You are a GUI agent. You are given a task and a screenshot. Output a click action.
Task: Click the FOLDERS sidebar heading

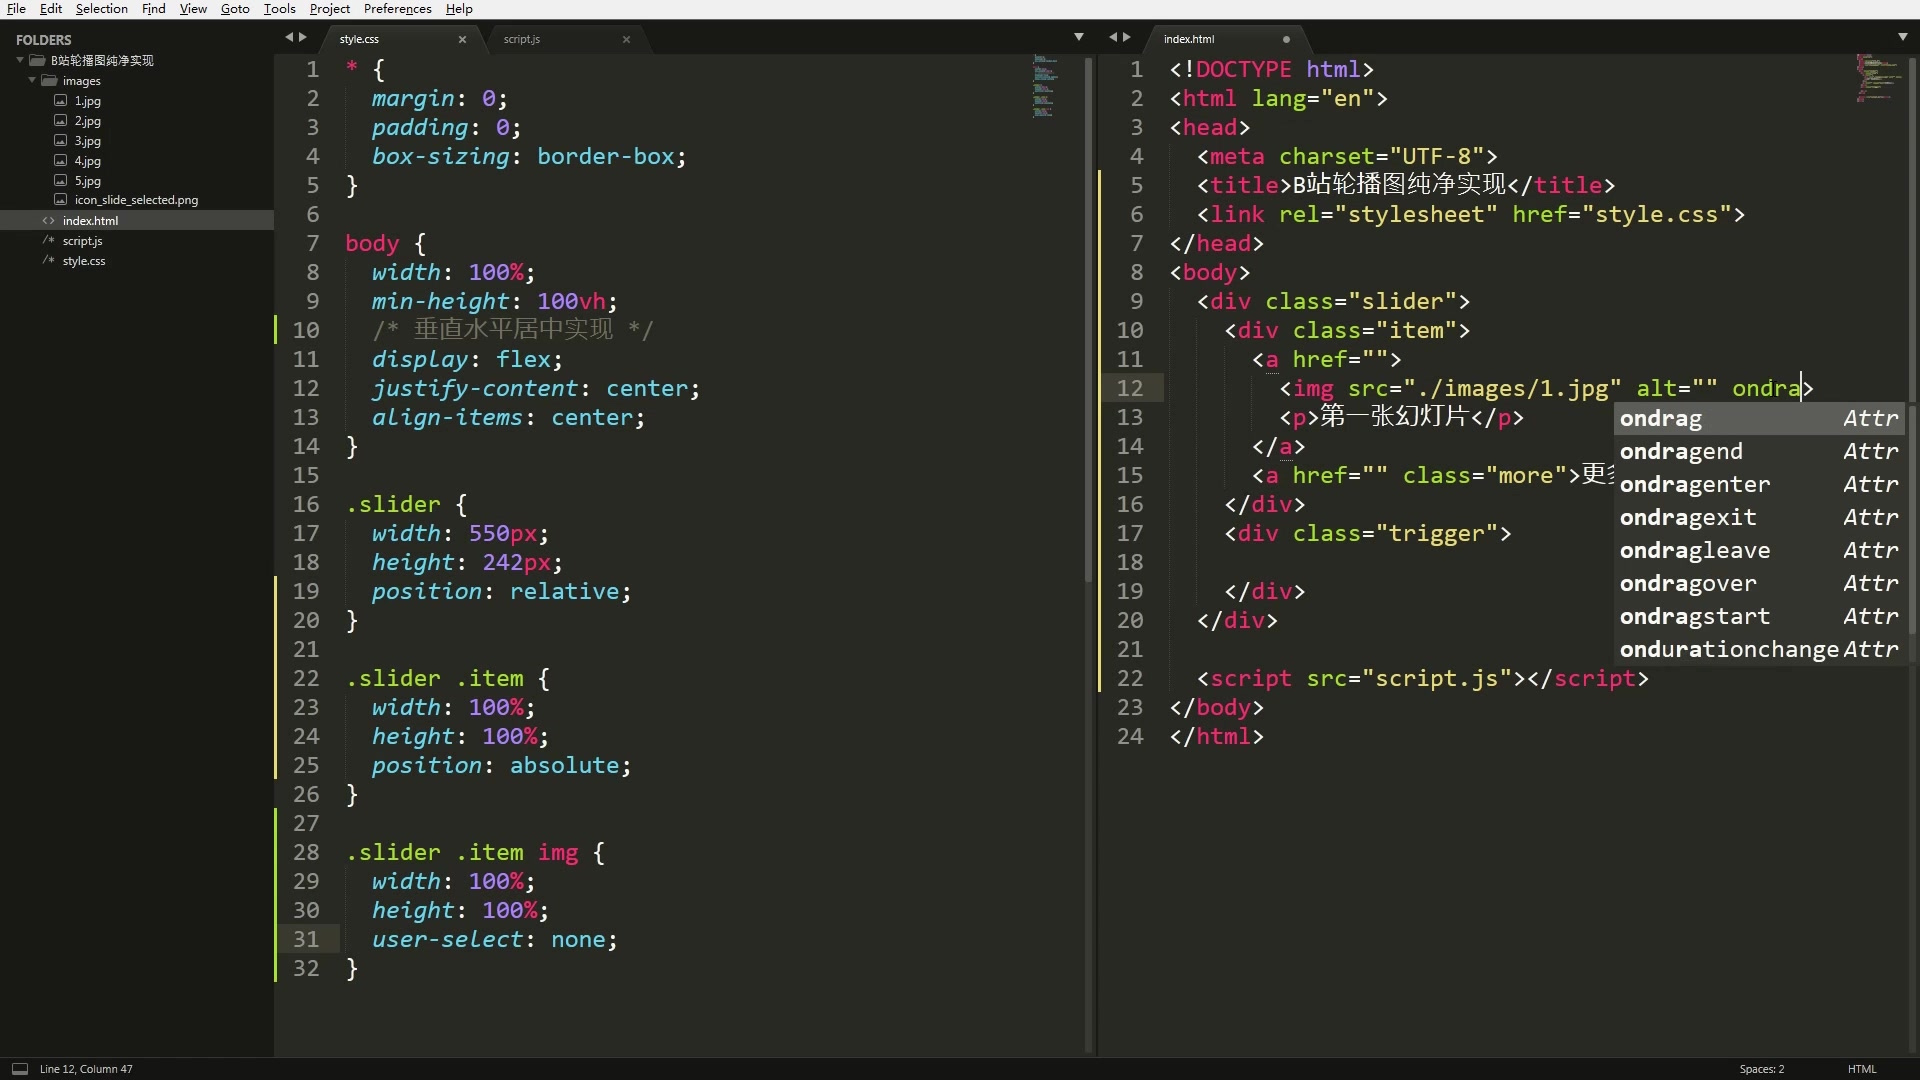pyautogui.click(x=44, y=40)
